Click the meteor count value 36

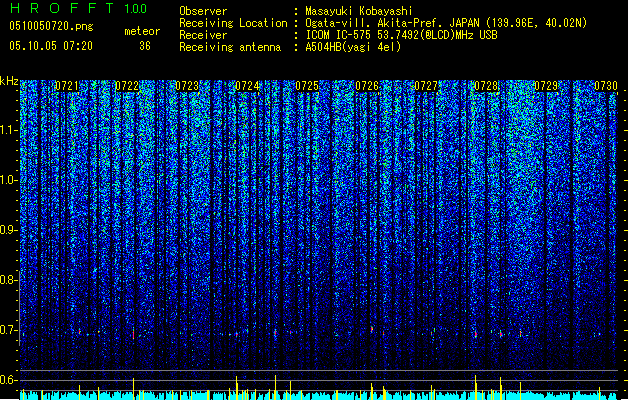pos(145,46)
